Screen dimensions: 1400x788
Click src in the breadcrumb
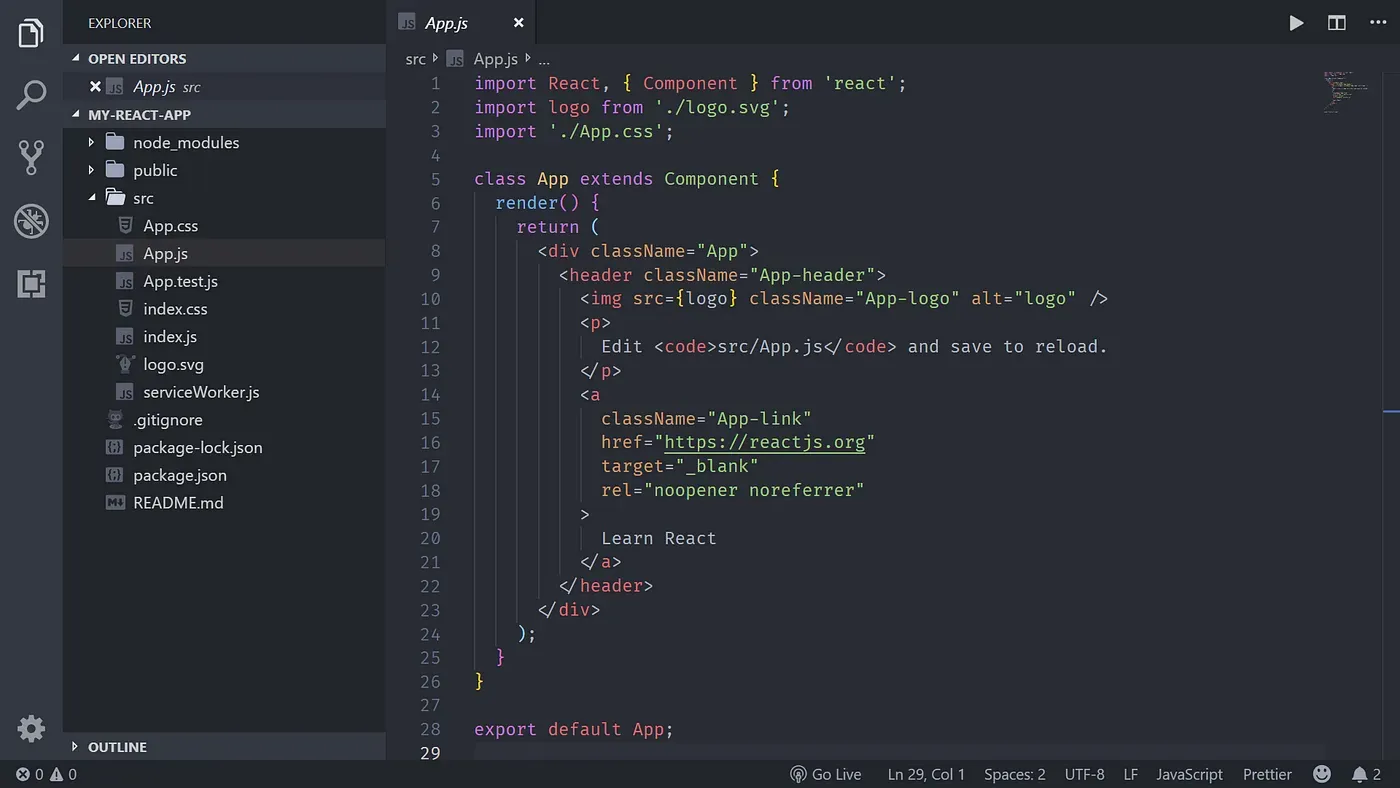pyautogui.click(x=415, y=59)
